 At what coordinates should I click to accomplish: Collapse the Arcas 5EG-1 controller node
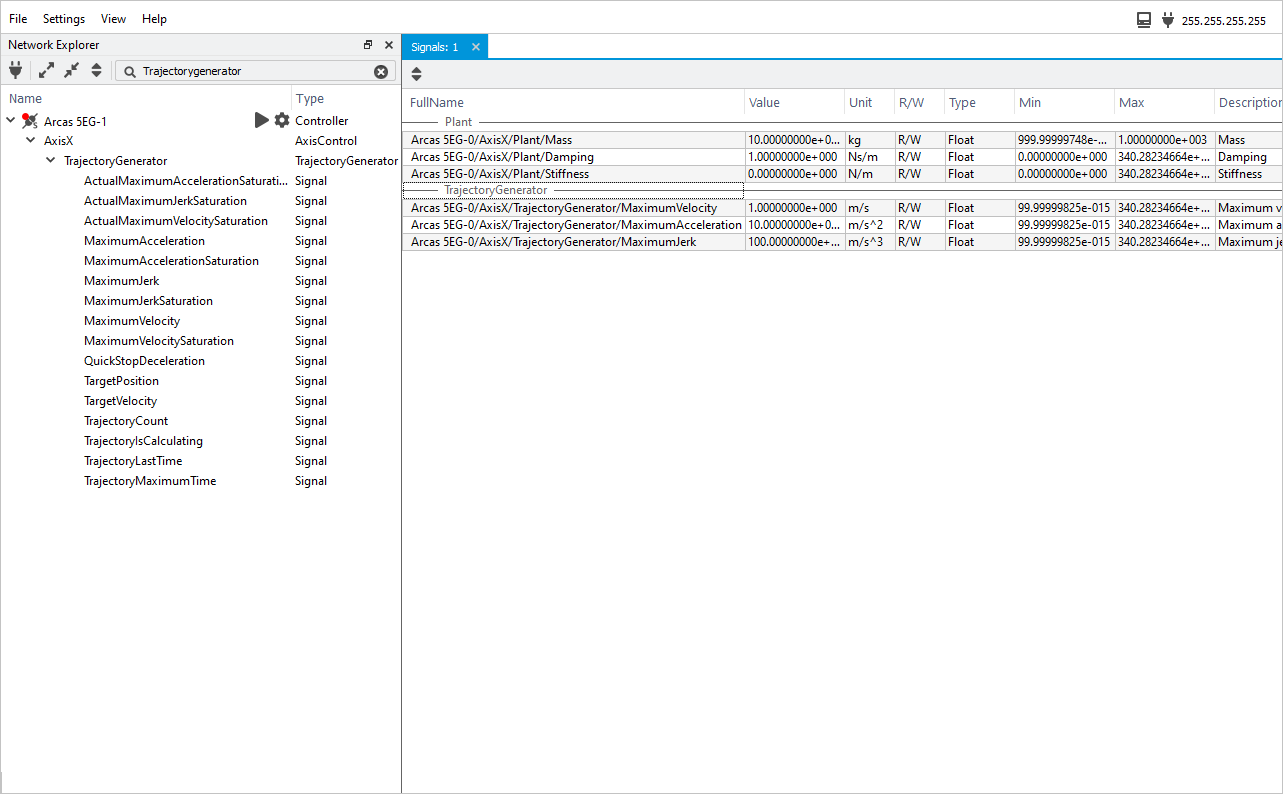(11, 121)
